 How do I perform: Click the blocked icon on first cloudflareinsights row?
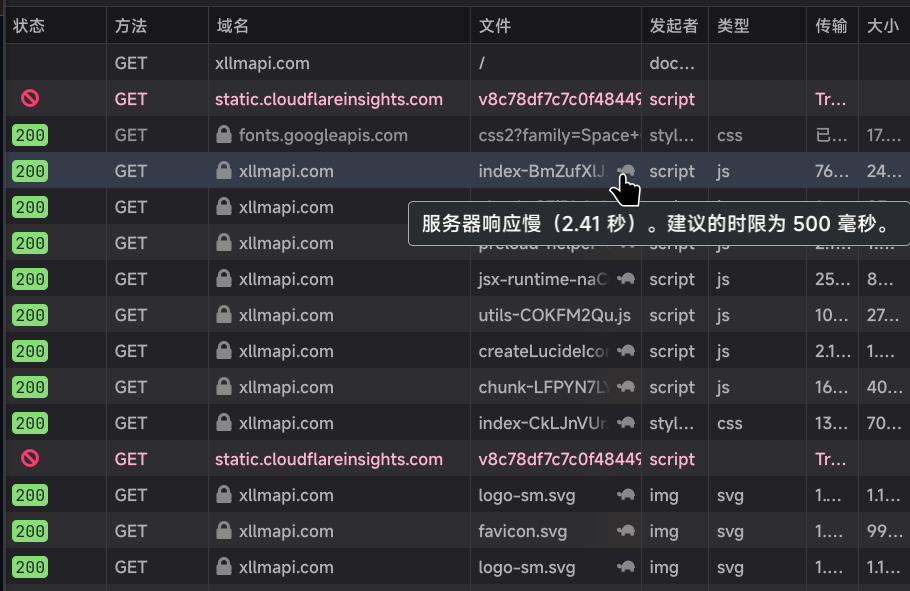[x=29, y=99]
